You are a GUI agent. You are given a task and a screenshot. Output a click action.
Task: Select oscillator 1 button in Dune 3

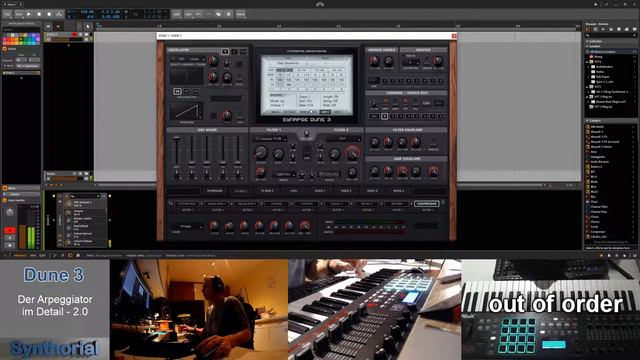pos(225,51)
